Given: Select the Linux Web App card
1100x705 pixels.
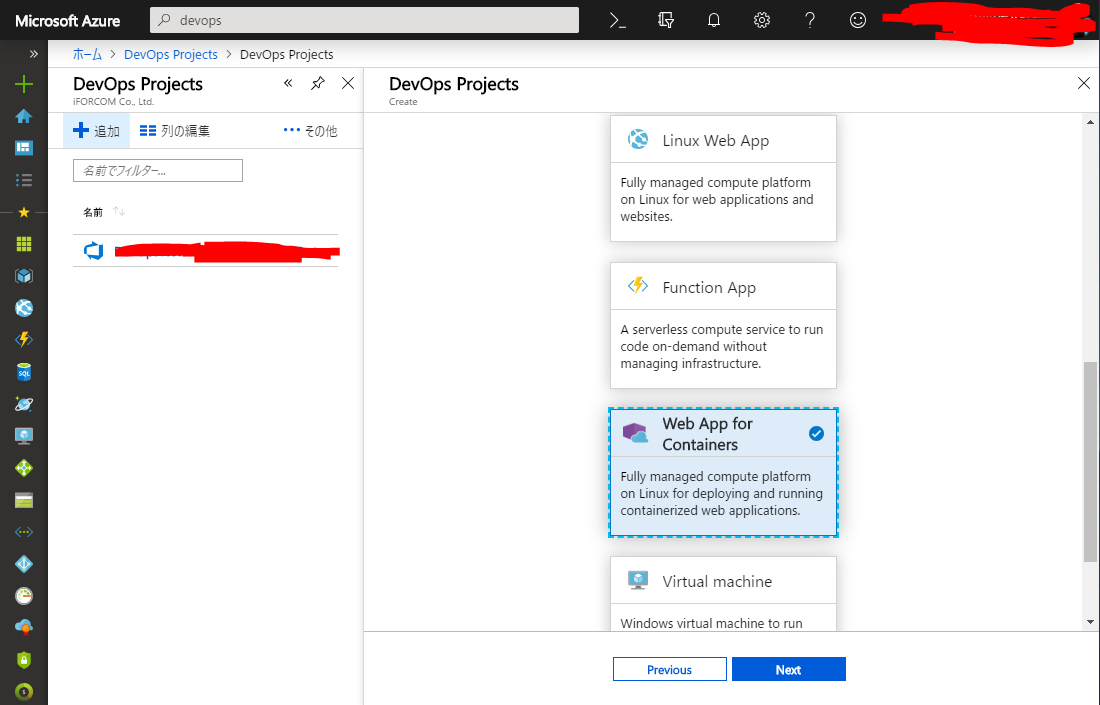Looking at the screenshot, I should point(723,178).
